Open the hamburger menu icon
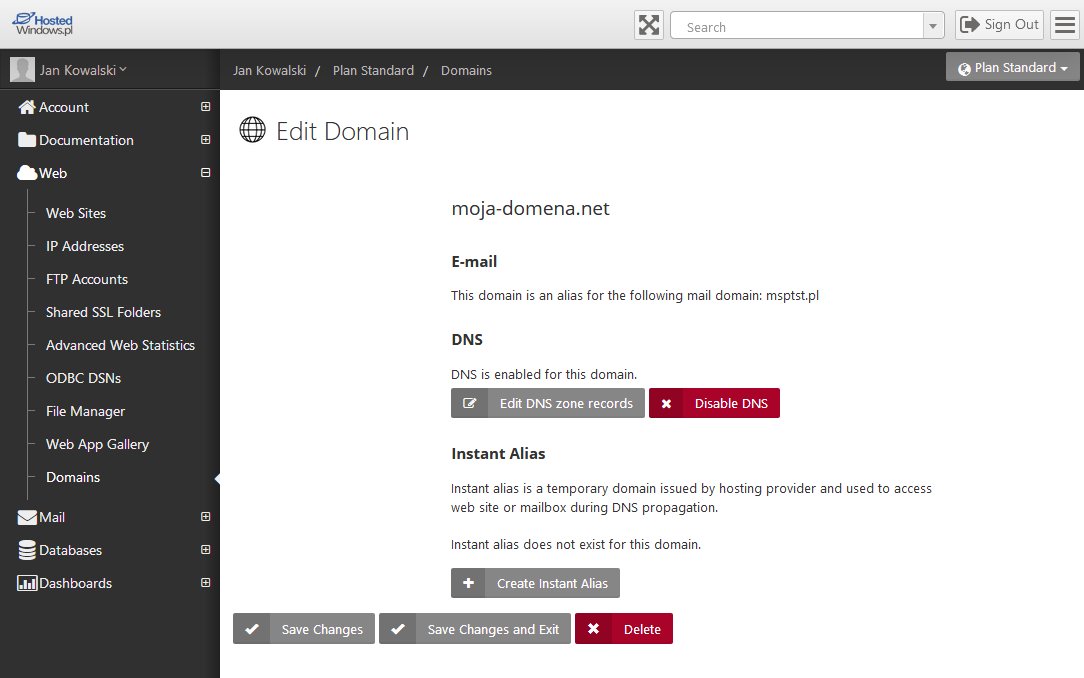The image size is (1084, 678). [1065, 26]
